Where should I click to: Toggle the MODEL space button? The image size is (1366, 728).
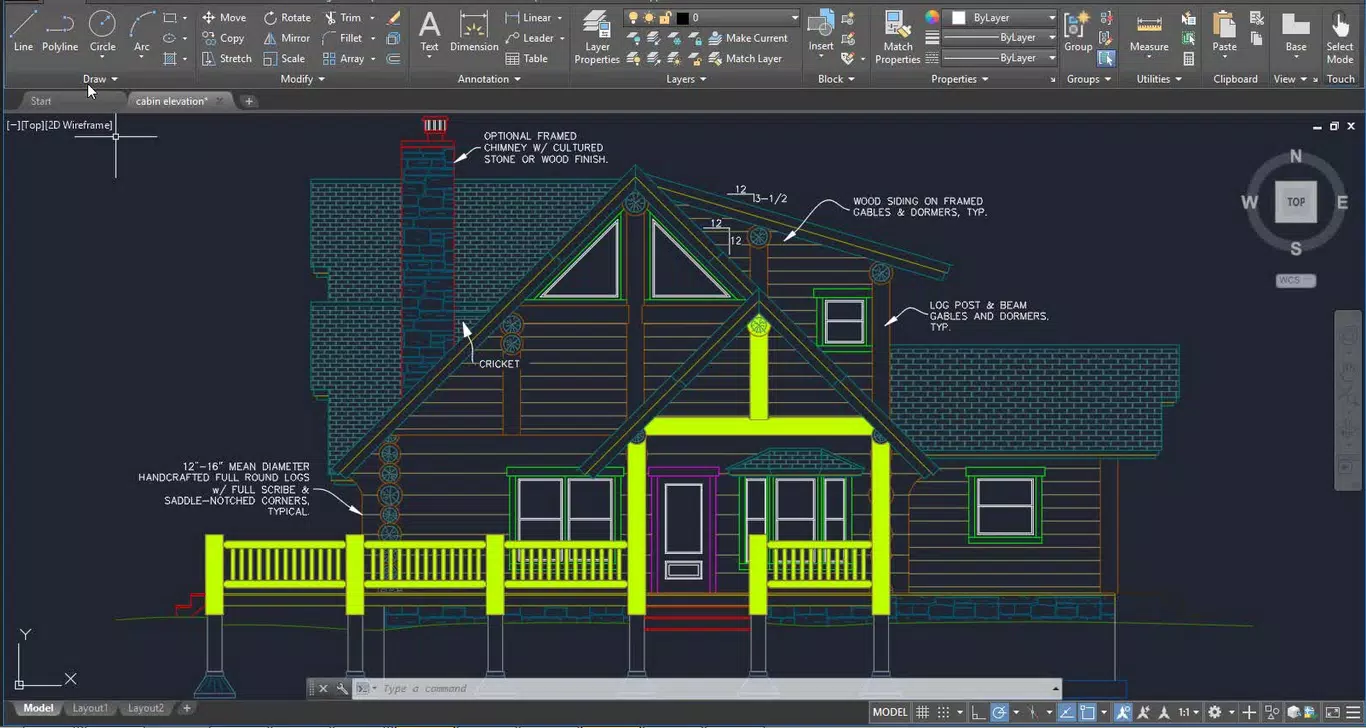coord(890,712)
